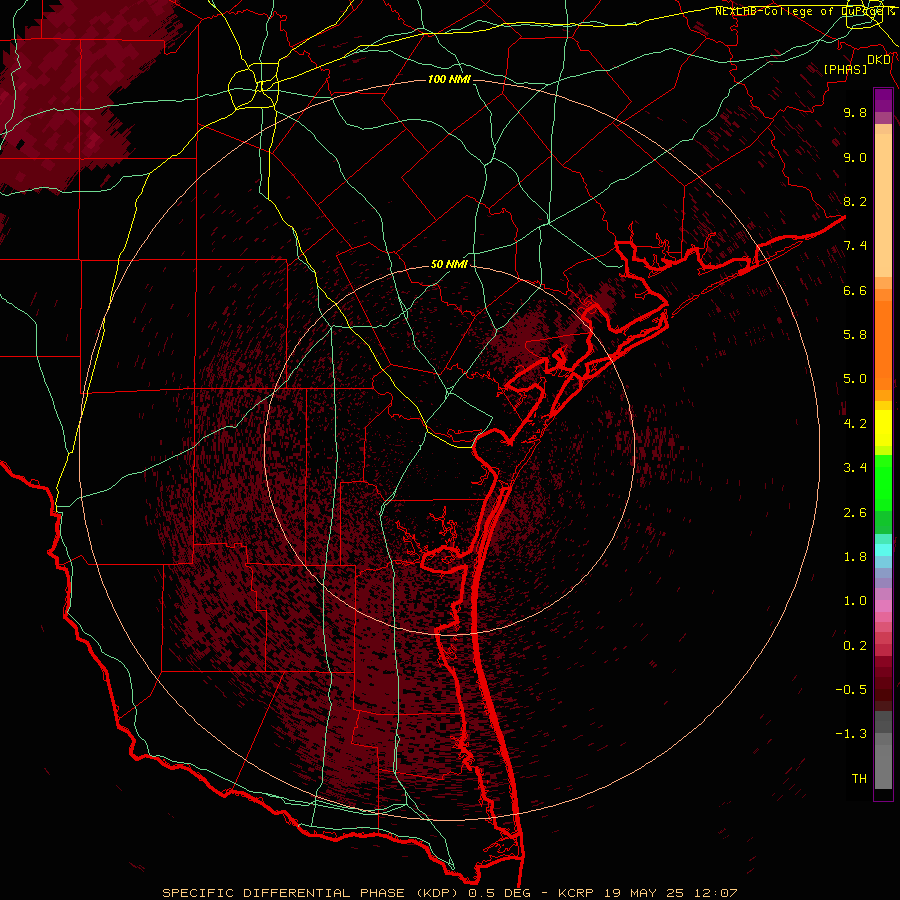The height and width of the screenshot is (900, 900).
Task: Select the 5.0 value on the color scale
Action: (x=855, y=379)
